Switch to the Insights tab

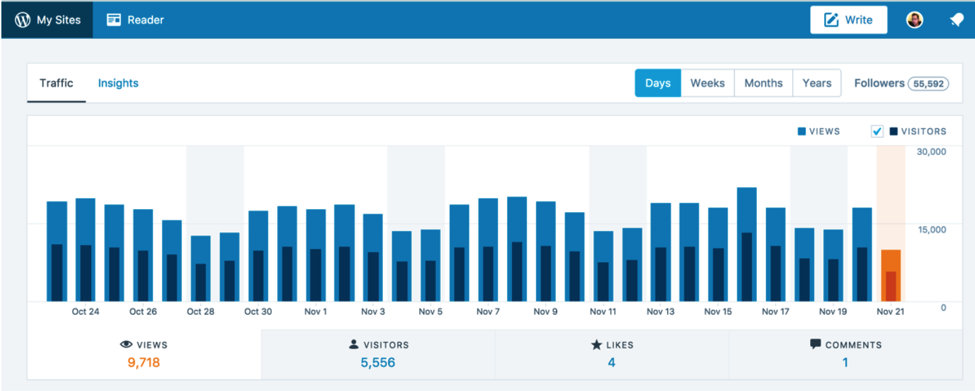pyautogui.click(x=118, y=83)
